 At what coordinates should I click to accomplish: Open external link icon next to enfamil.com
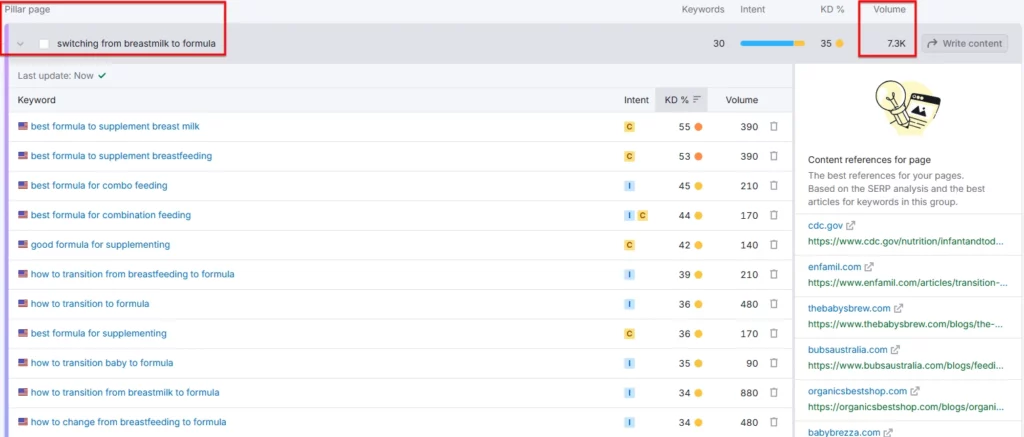tap(869, 267)
